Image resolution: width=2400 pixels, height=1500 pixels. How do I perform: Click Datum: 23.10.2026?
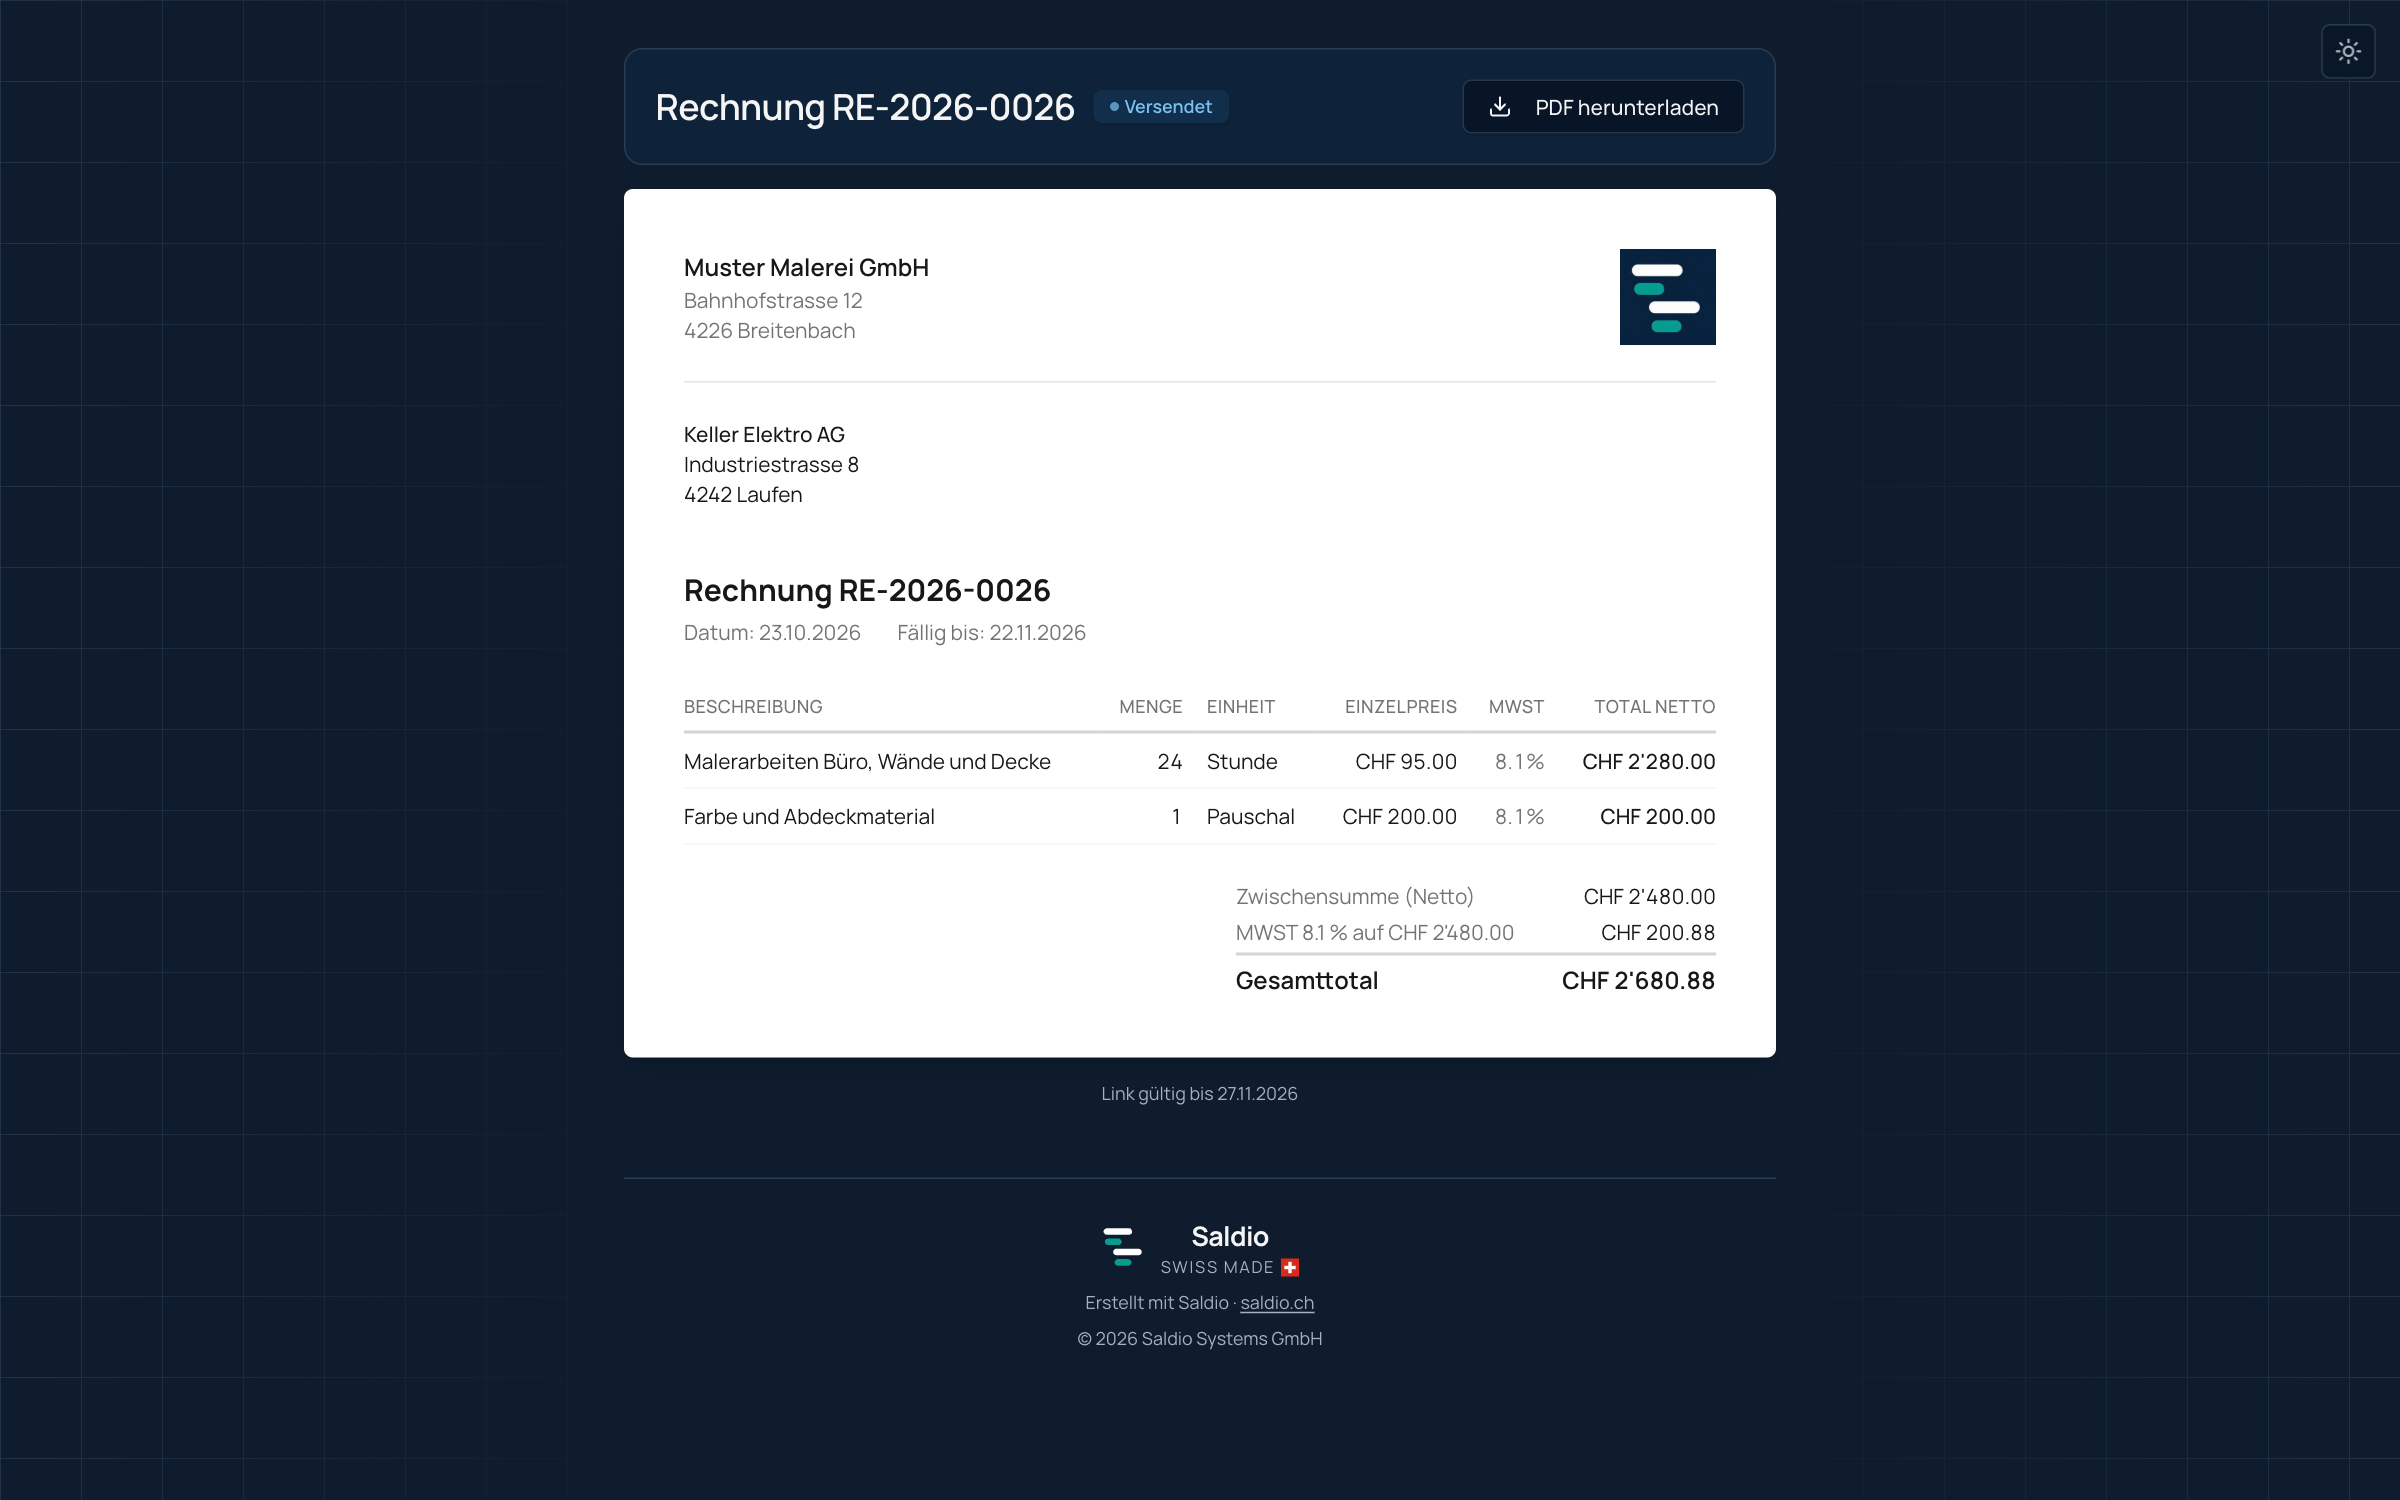pyautogui.click(x=772, y=632)
